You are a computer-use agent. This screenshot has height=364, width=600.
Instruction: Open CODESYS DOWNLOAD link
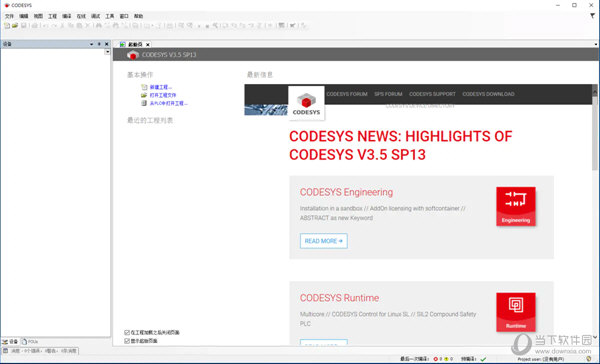pos(488,94)
